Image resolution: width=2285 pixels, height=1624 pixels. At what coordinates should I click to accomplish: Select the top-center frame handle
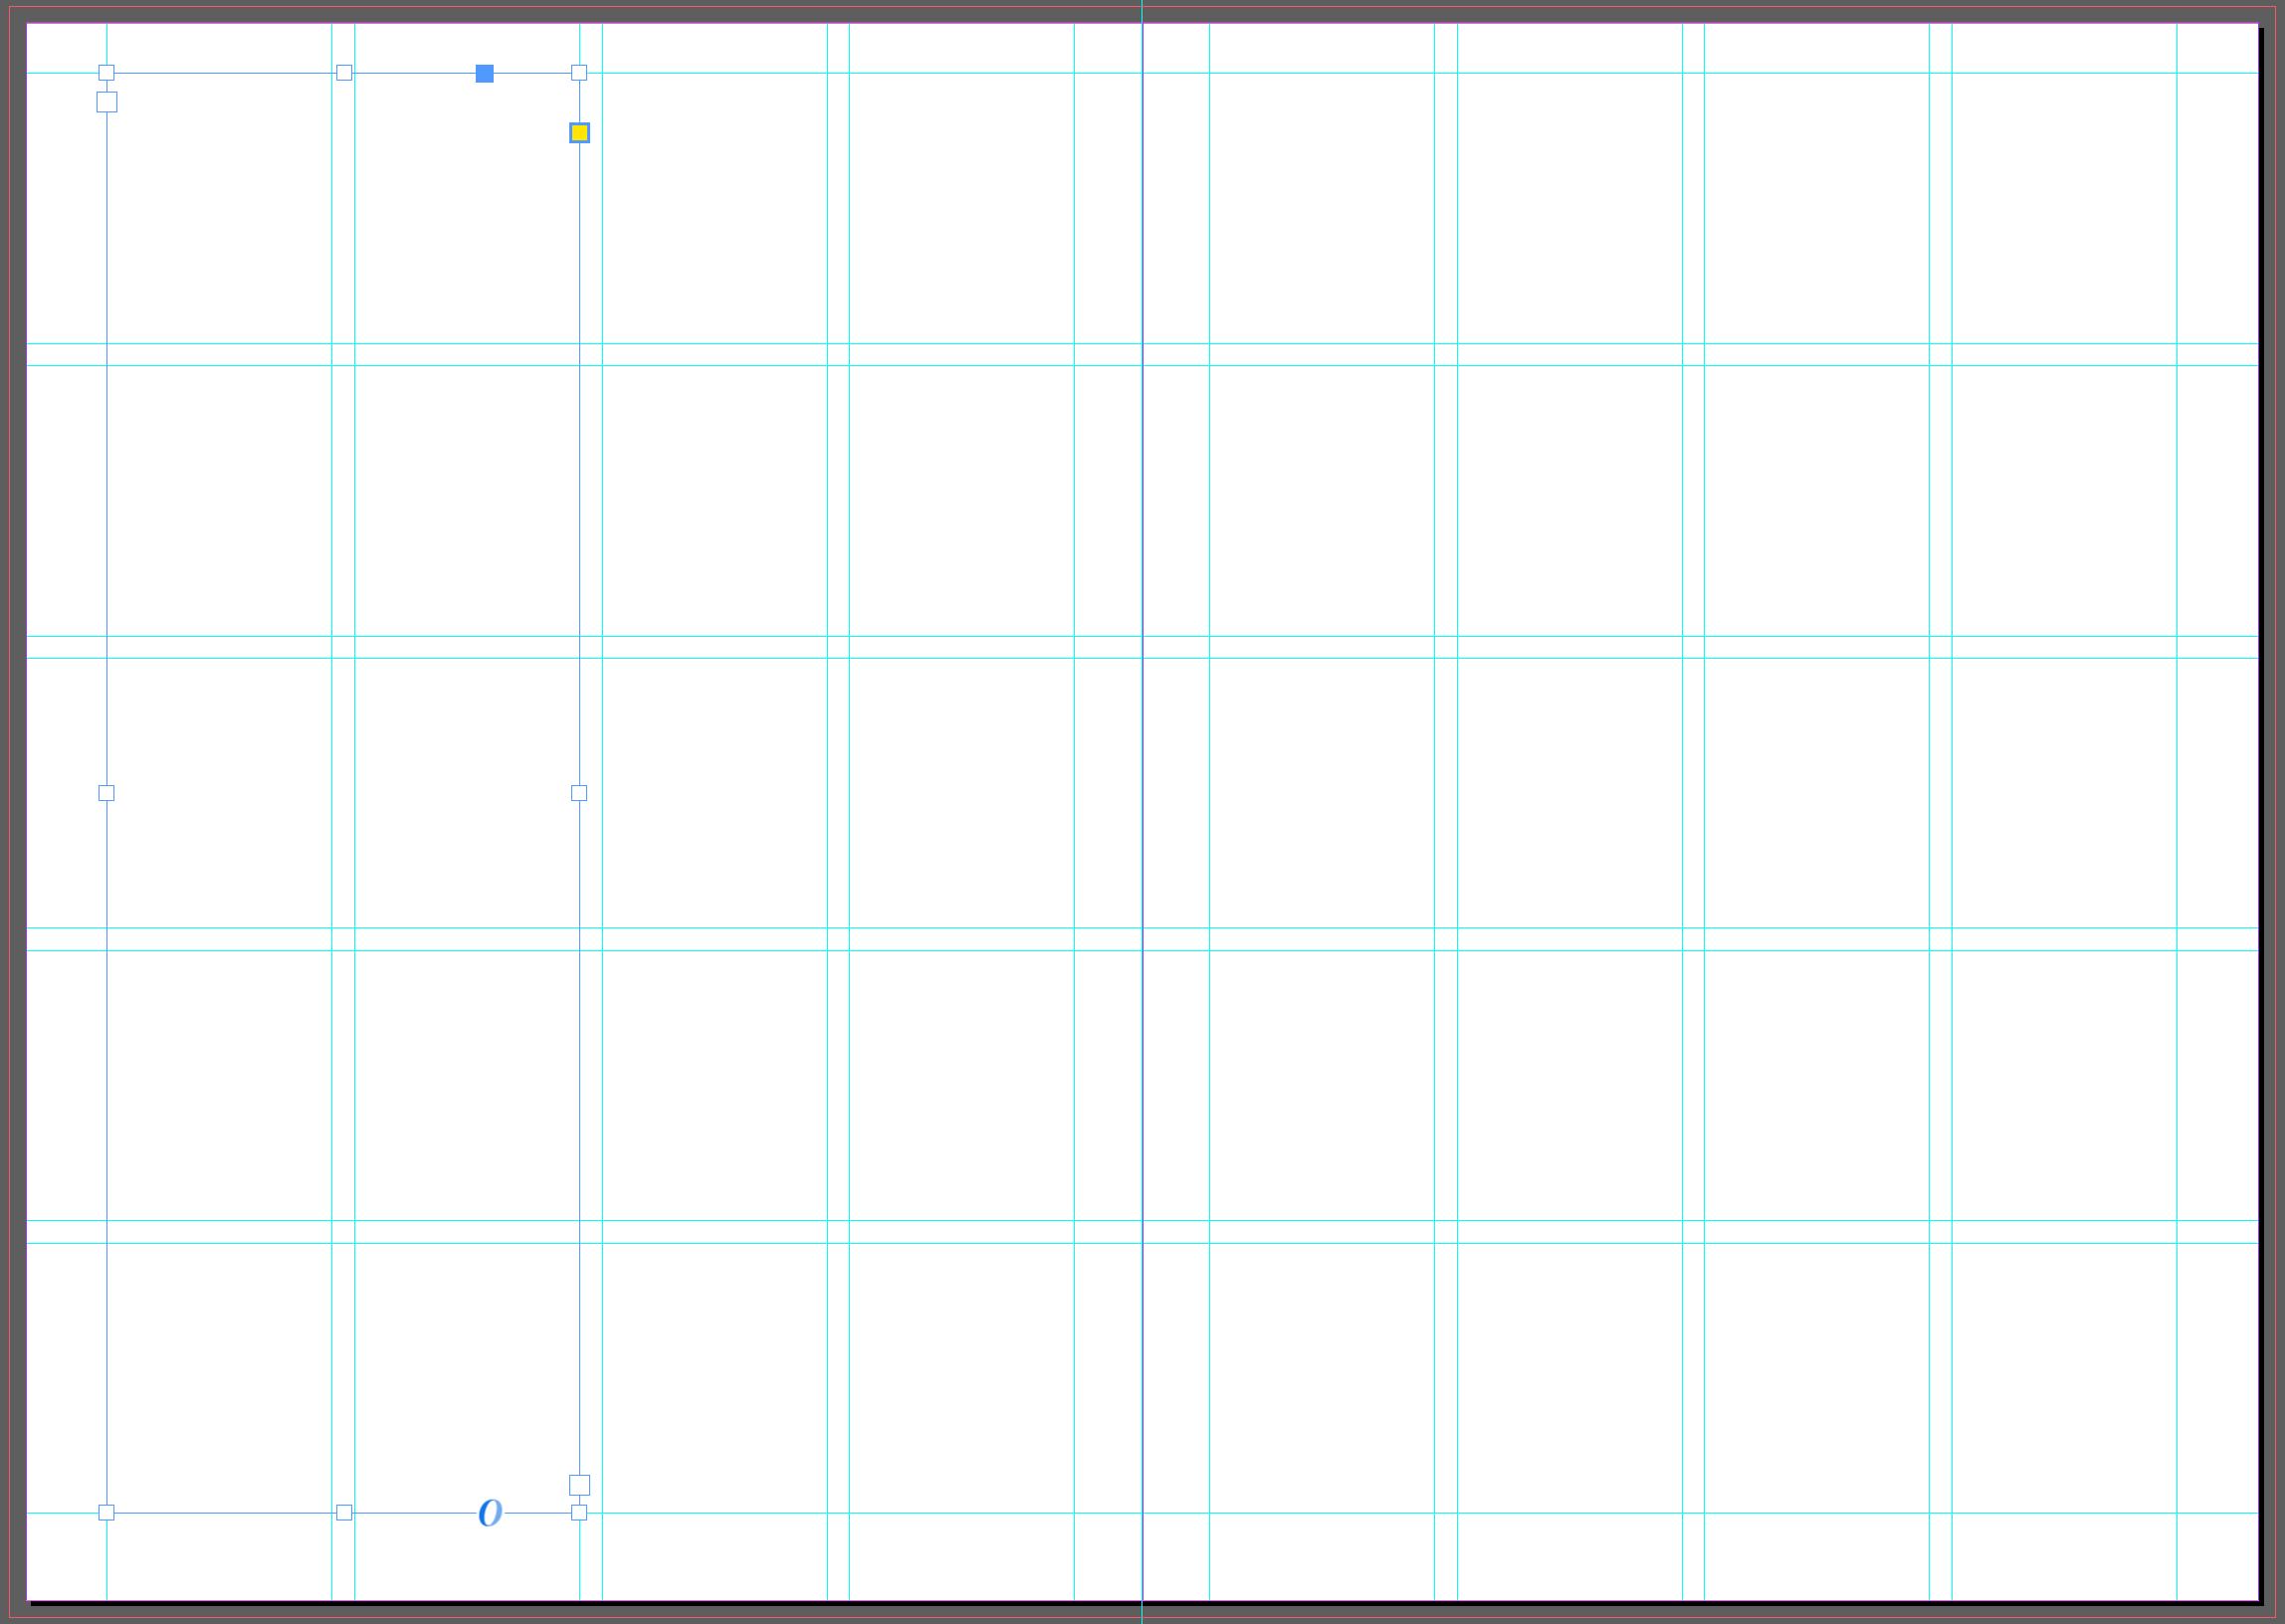coord(344,73)
